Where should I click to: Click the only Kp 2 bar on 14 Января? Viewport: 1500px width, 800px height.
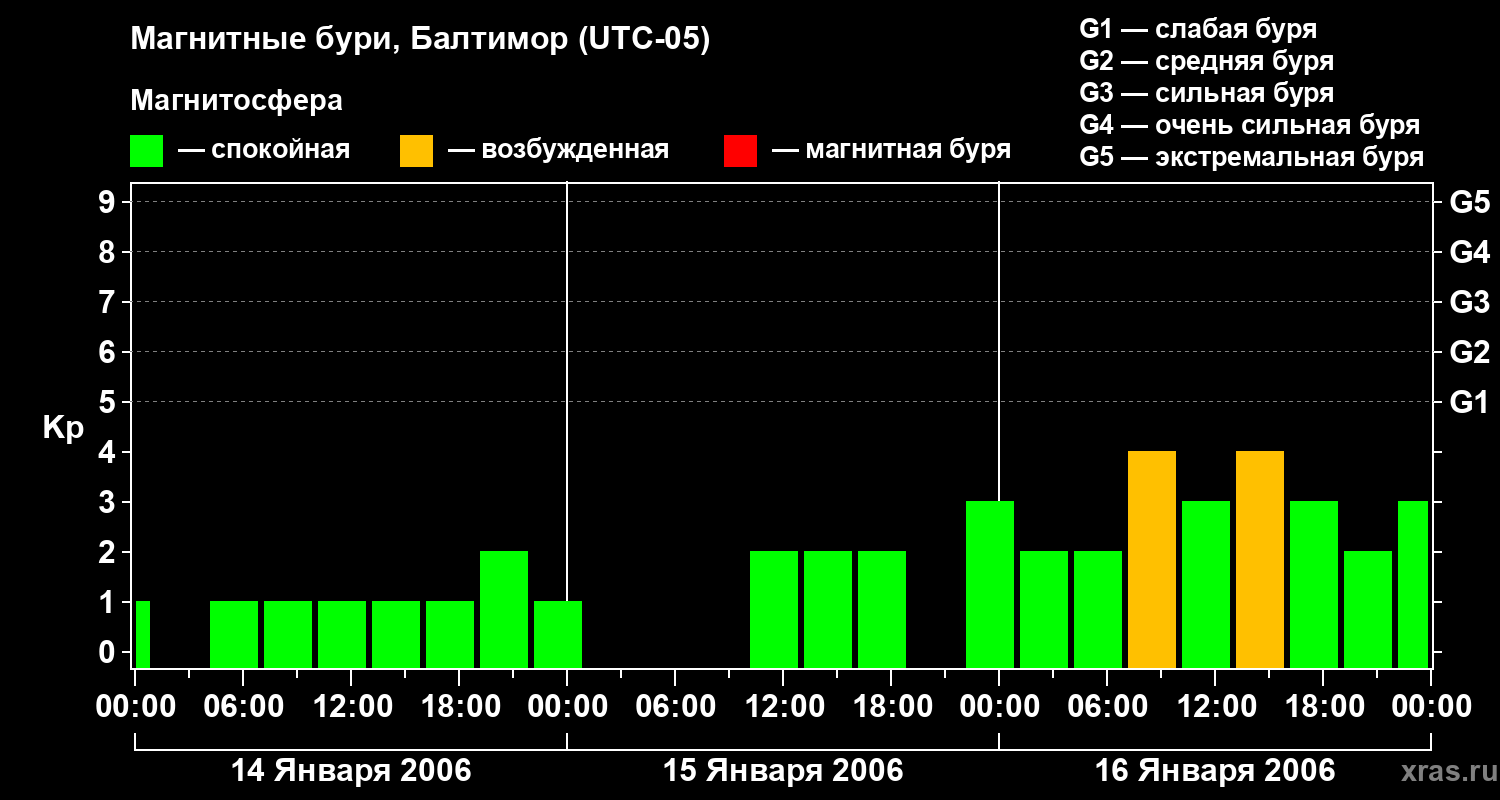click(504, 609)
